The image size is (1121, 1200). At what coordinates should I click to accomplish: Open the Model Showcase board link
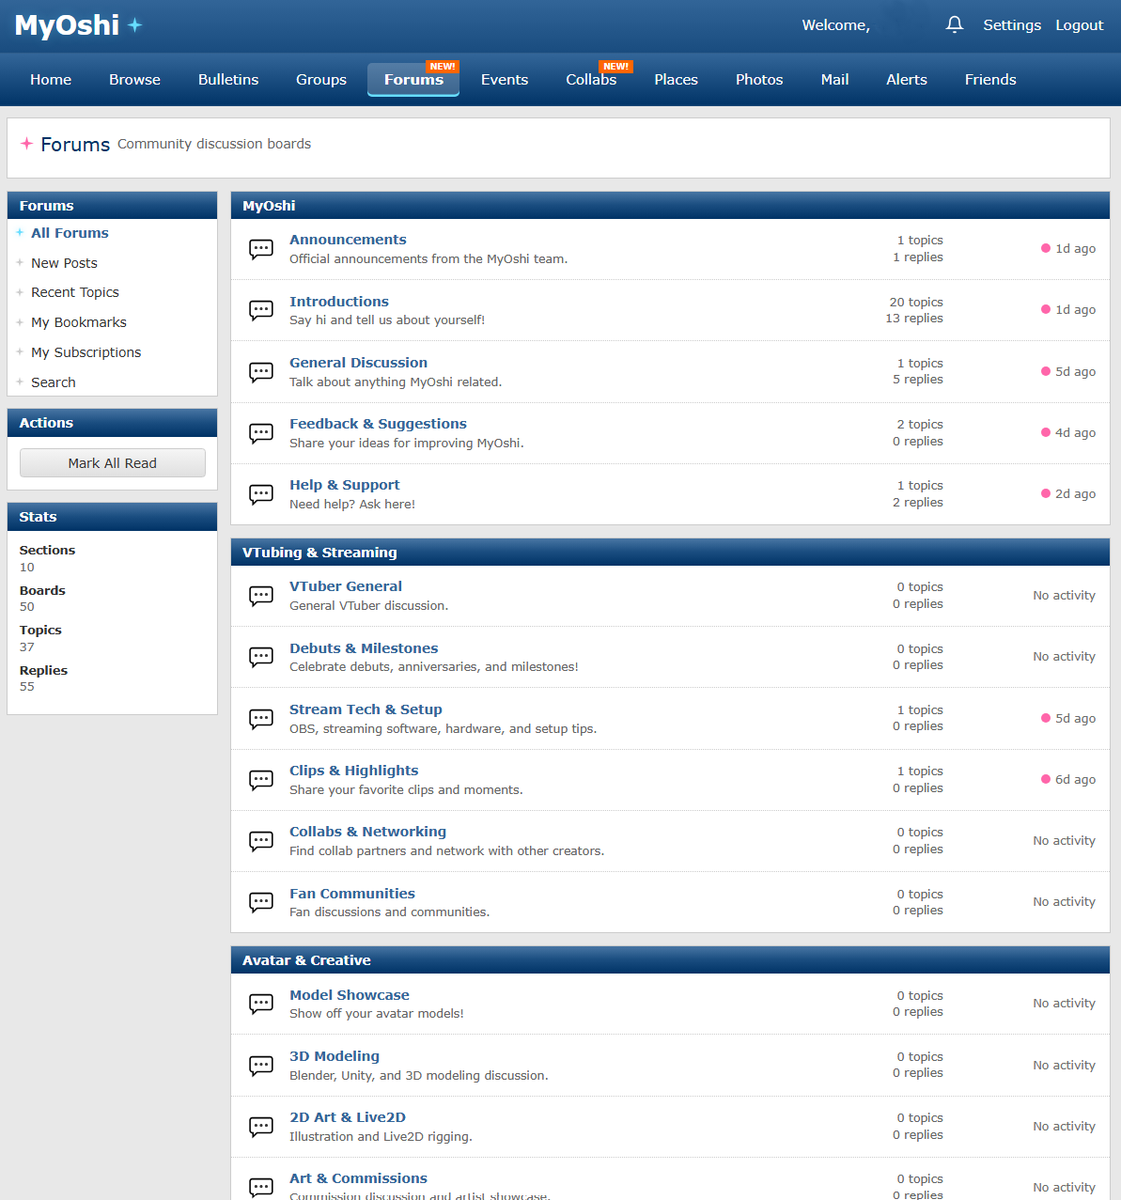pos(349,995)
